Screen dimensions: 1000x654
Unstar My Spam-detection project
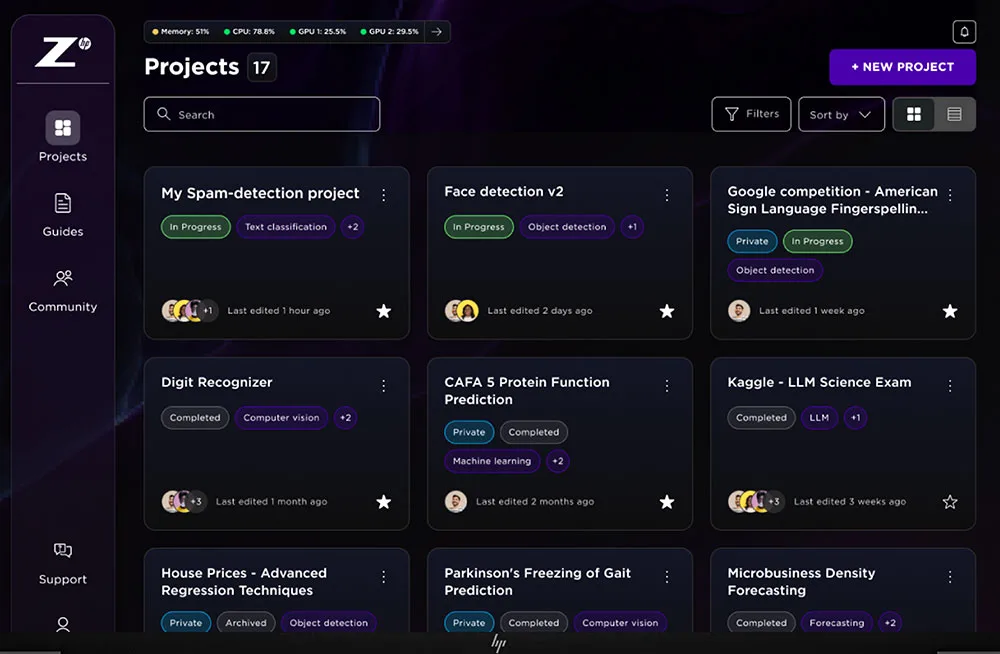click(383, 311)
